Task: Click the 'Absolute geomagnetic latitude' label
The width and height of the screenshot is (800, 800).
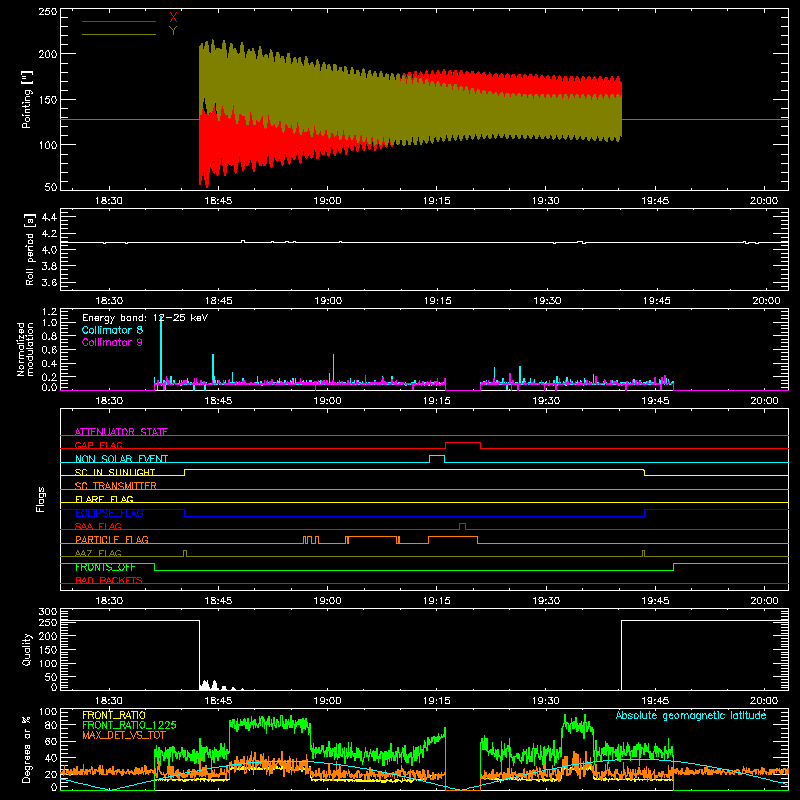Action: tap(691, 715)
